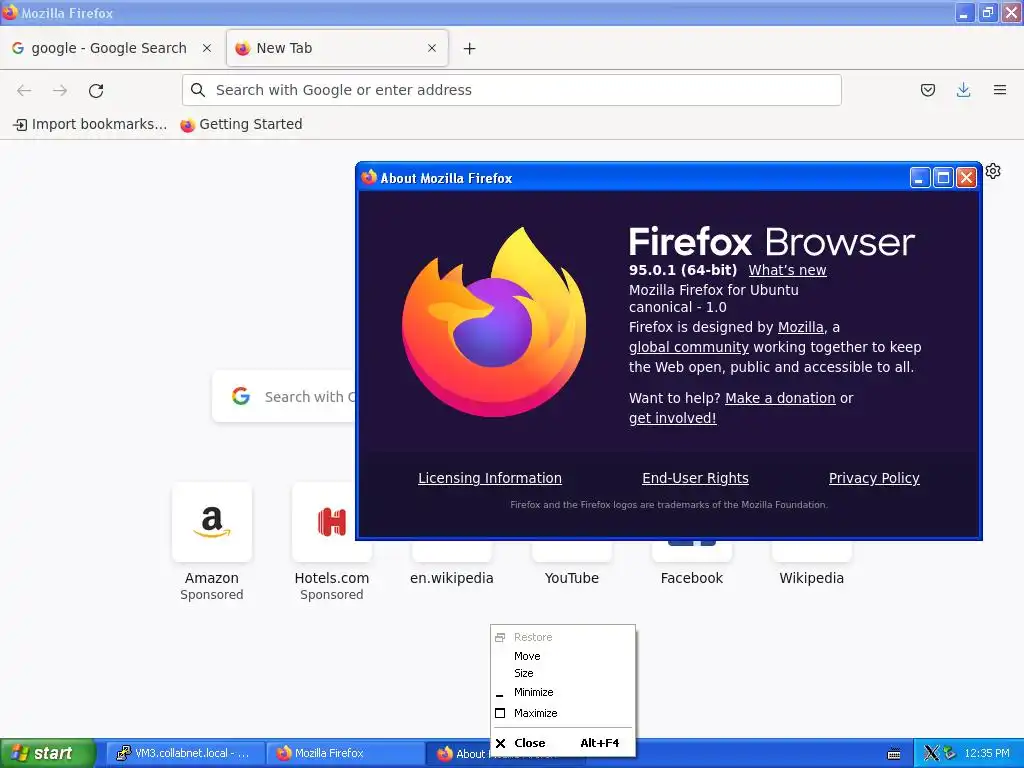Click Make a donation link
The height and width of the screenshot is (768, 1024).
point(780,398)
